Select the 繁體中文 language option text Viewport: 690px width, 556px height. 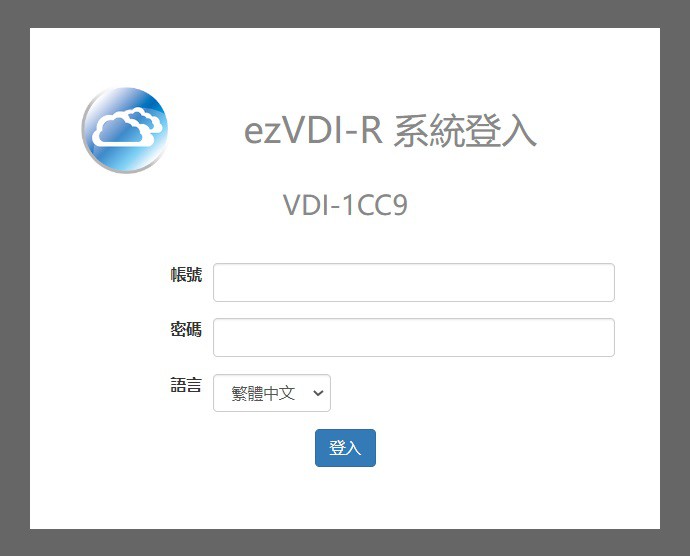point(263,393)
